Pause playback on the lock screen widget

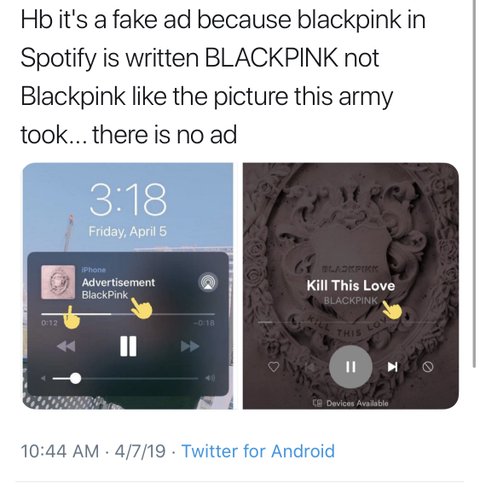click(x=128, y=346)
